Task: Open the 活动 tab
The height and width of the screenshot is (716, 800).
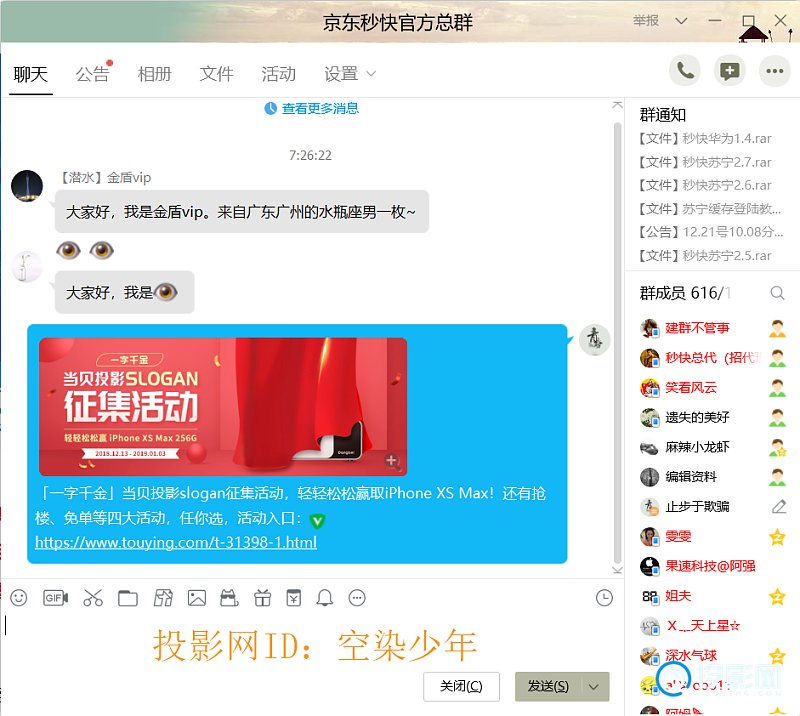Action: (279, 75)
